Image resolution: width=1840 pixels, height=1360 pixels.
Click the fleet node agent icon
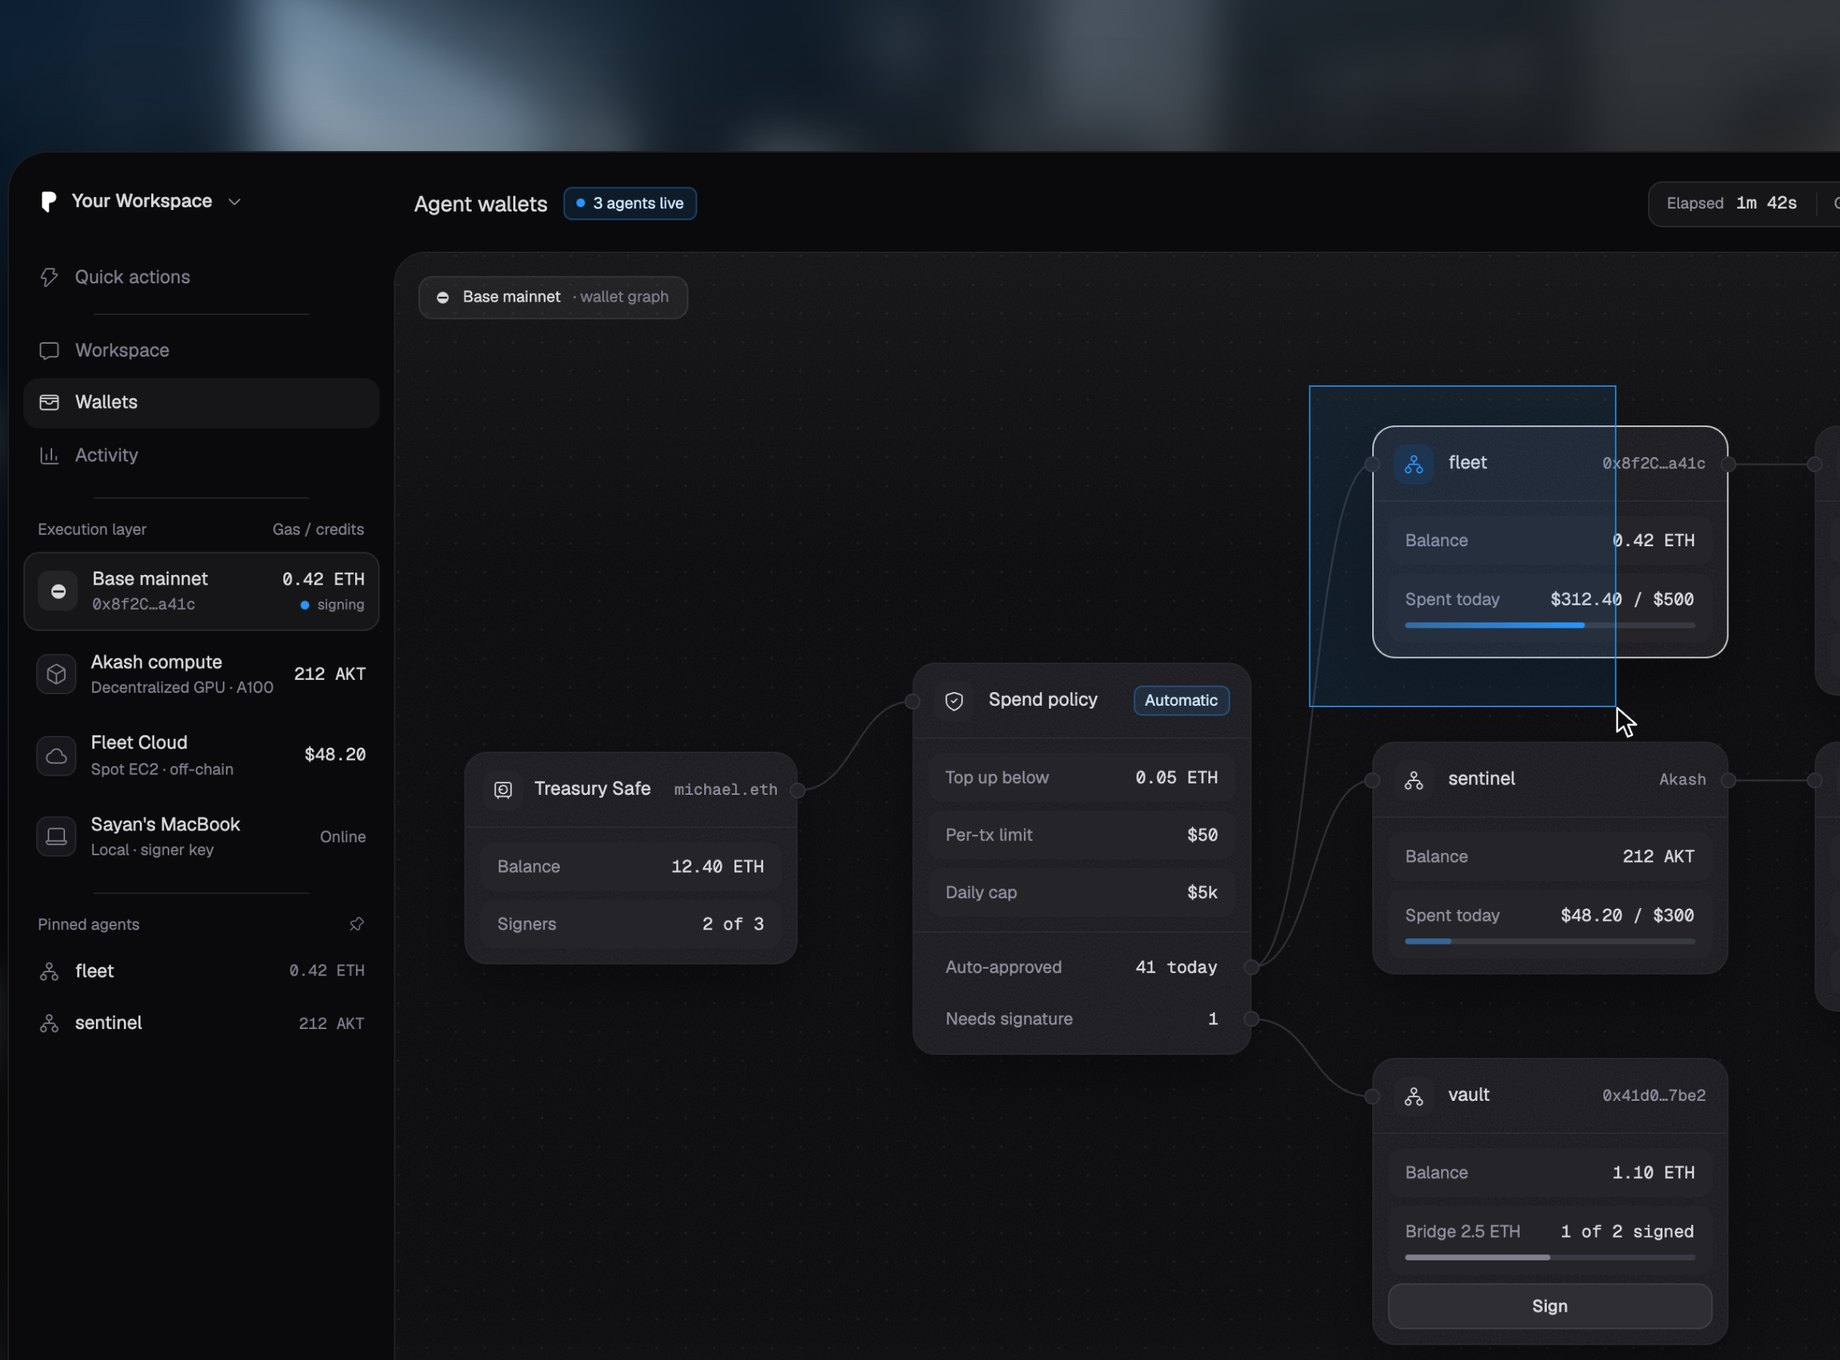tap(1414, 464)
